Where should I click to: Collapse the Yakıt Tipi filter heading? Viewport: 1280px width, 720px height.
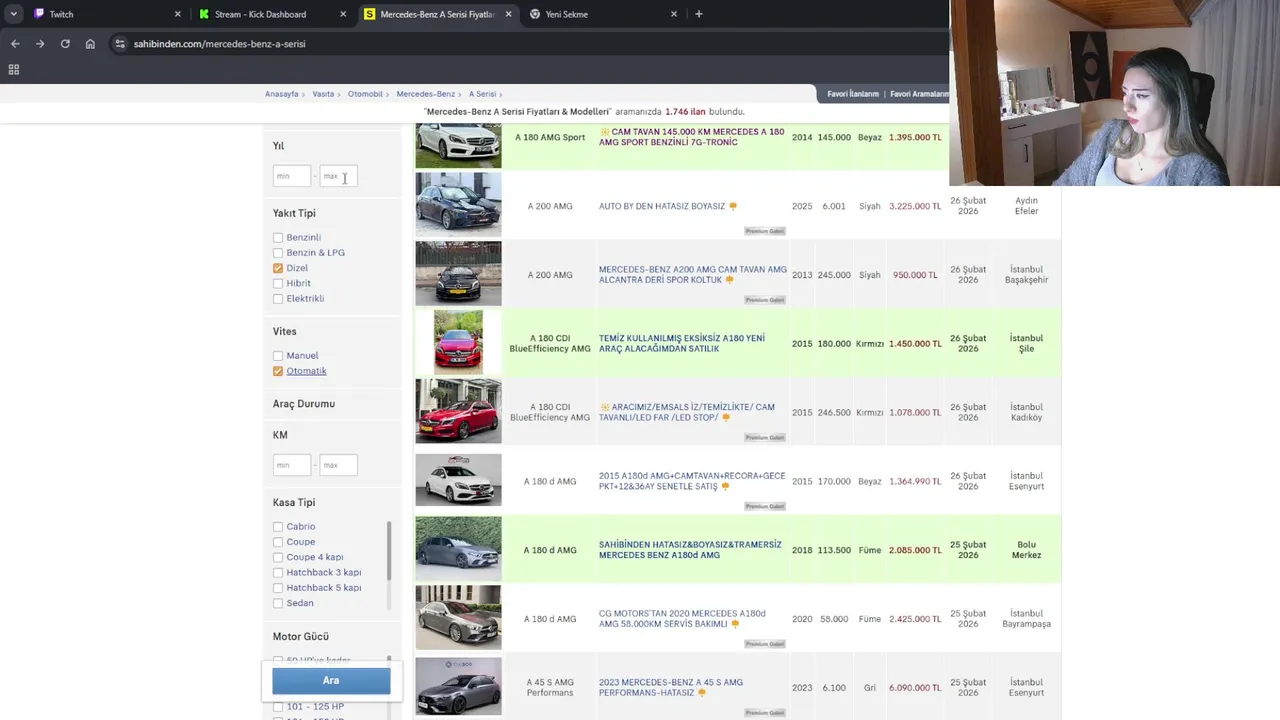click(x=294, y=213)
